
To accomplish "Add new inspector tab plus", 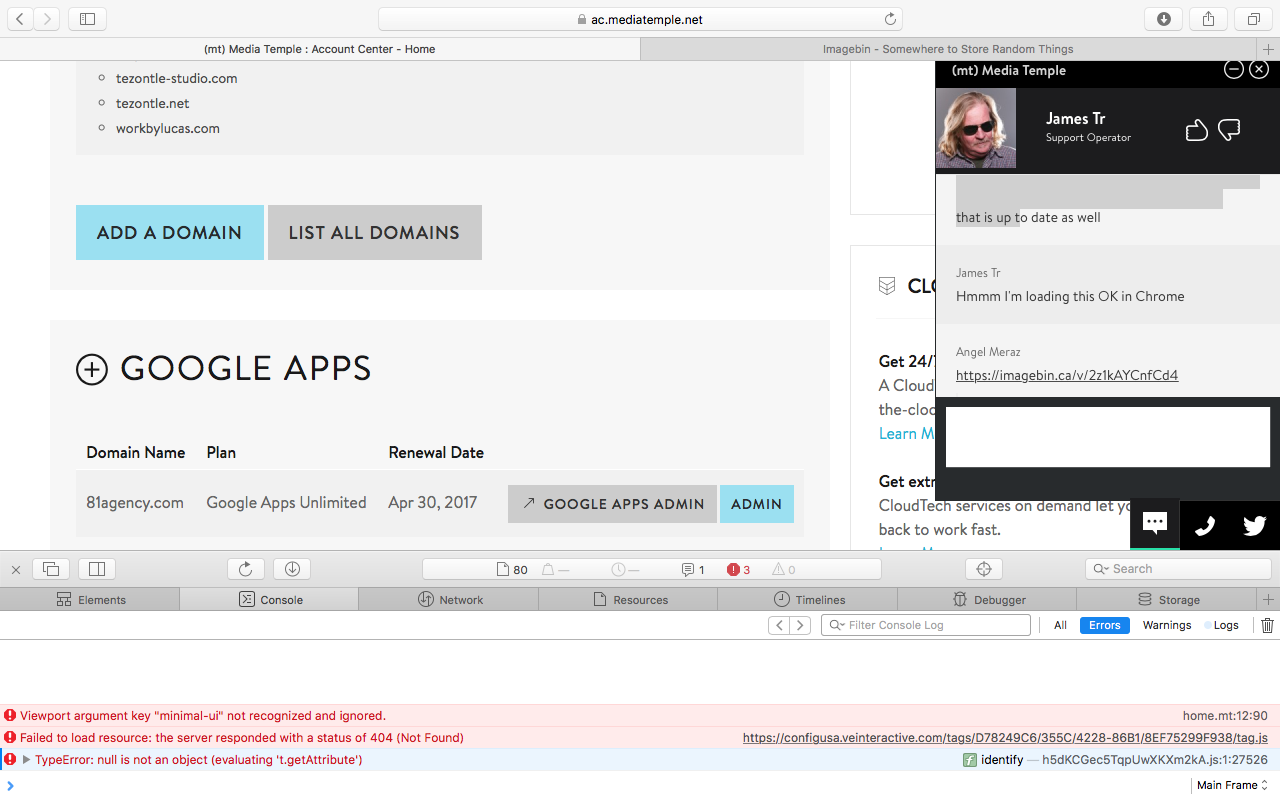I will click(x=1269, y=600).
